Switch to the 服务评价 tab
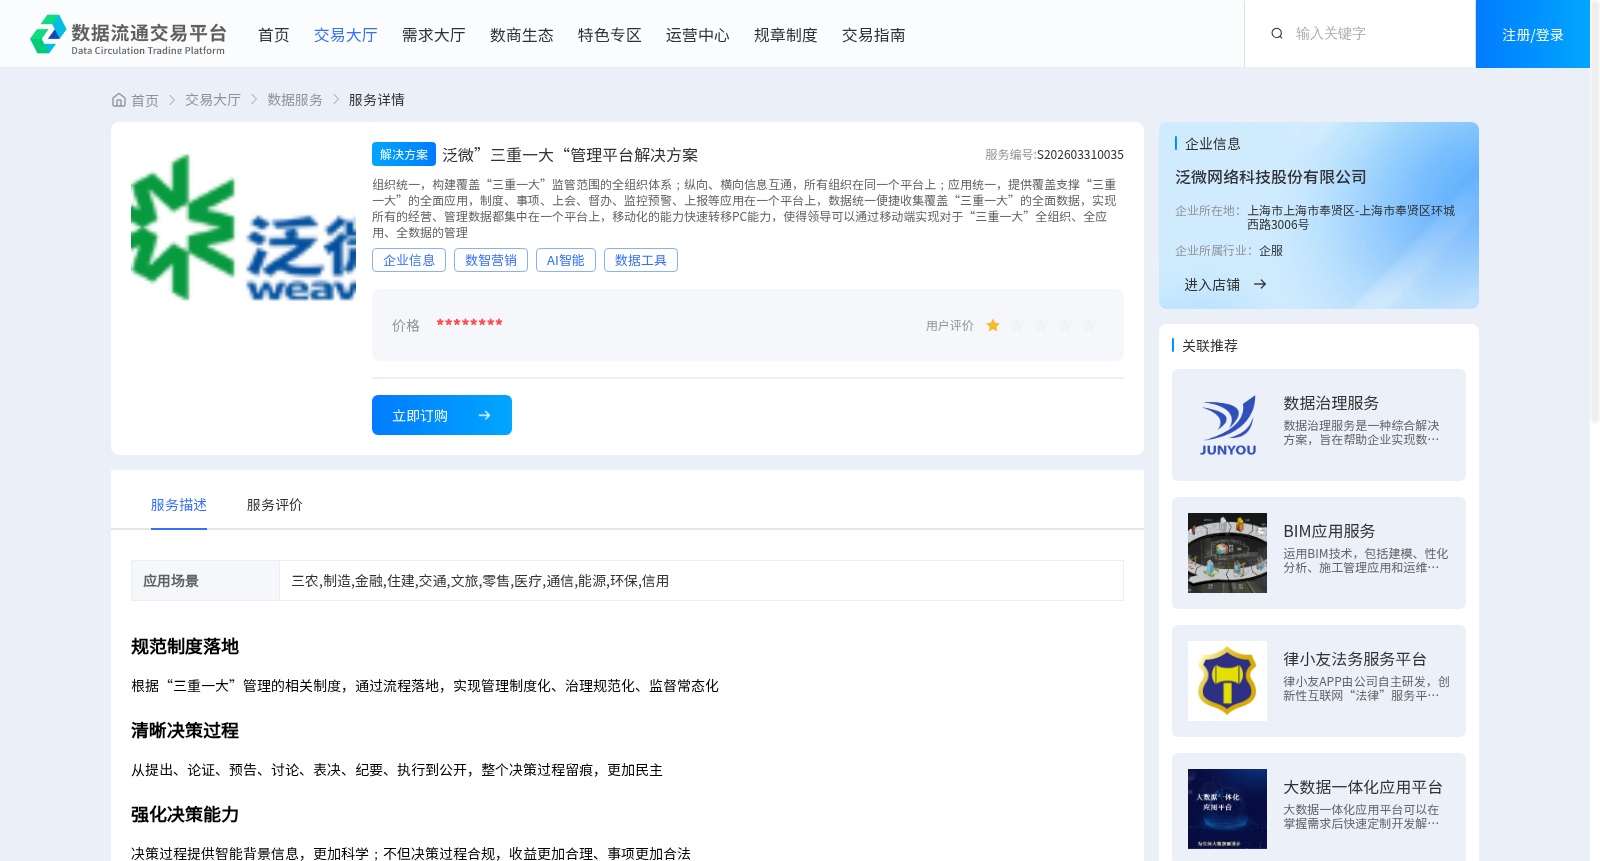This screenshot has width=1600, height=861. 275,505
